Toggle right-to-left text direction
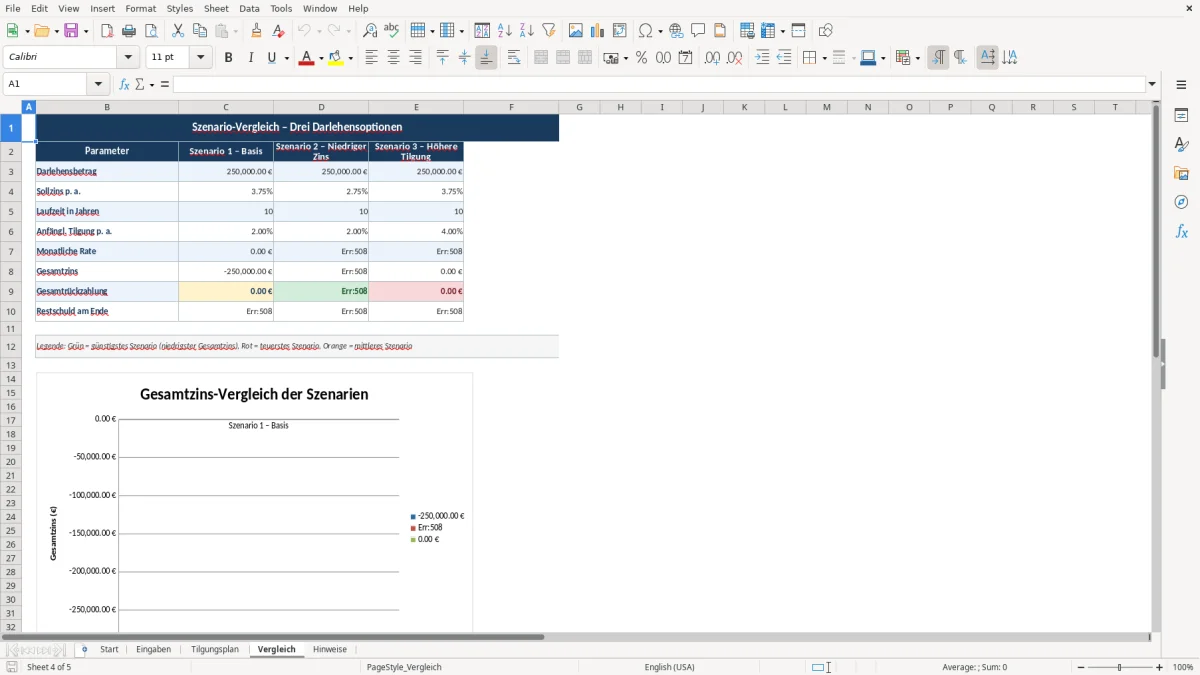The image size is (1200, 675). tap(960, 58)
